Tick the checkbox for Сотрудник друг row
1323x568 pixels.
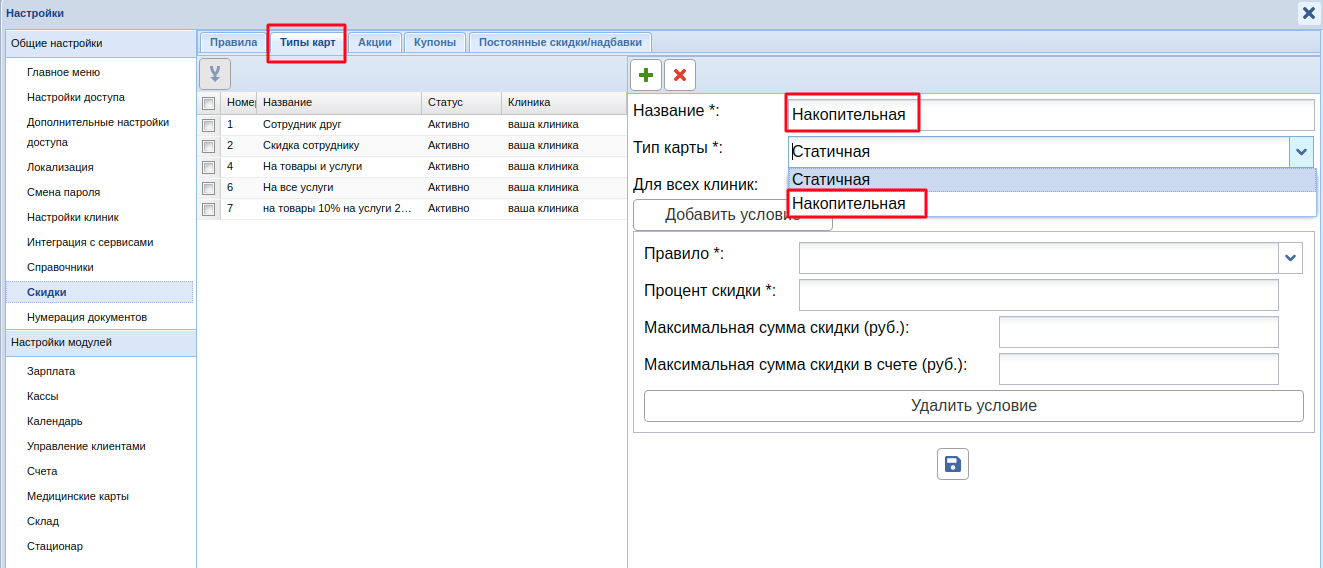point(208,125)
